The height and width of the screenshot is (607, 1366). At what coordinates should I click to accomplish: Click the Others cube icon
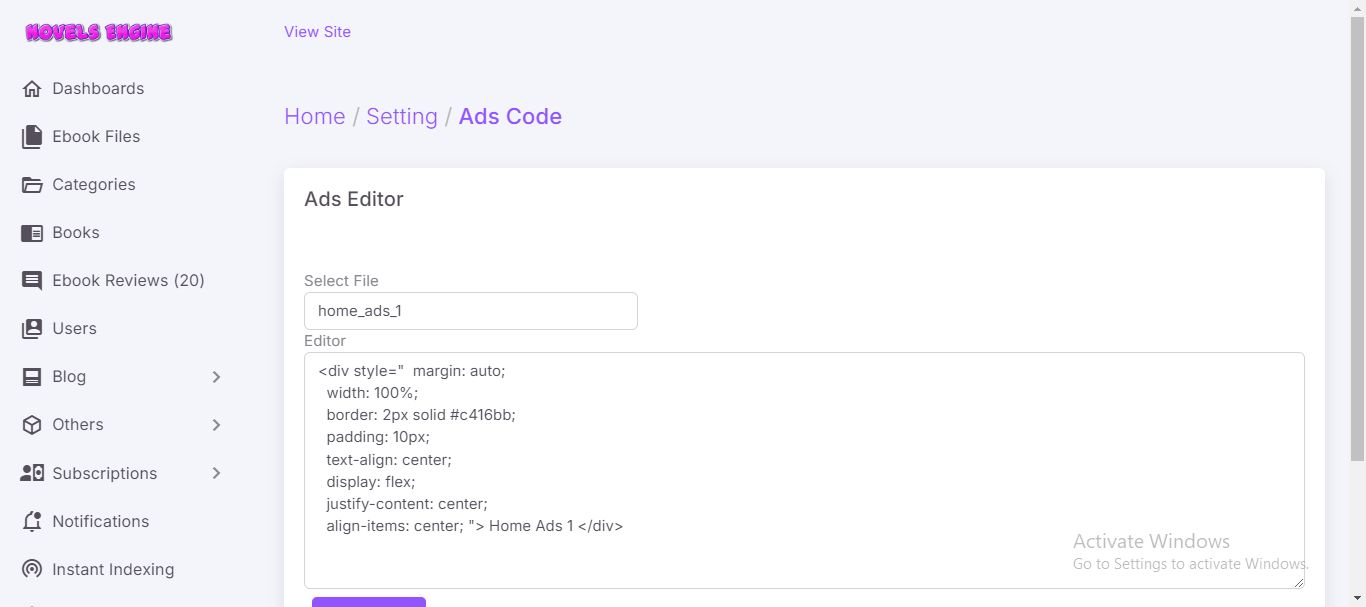pos(32,425)
